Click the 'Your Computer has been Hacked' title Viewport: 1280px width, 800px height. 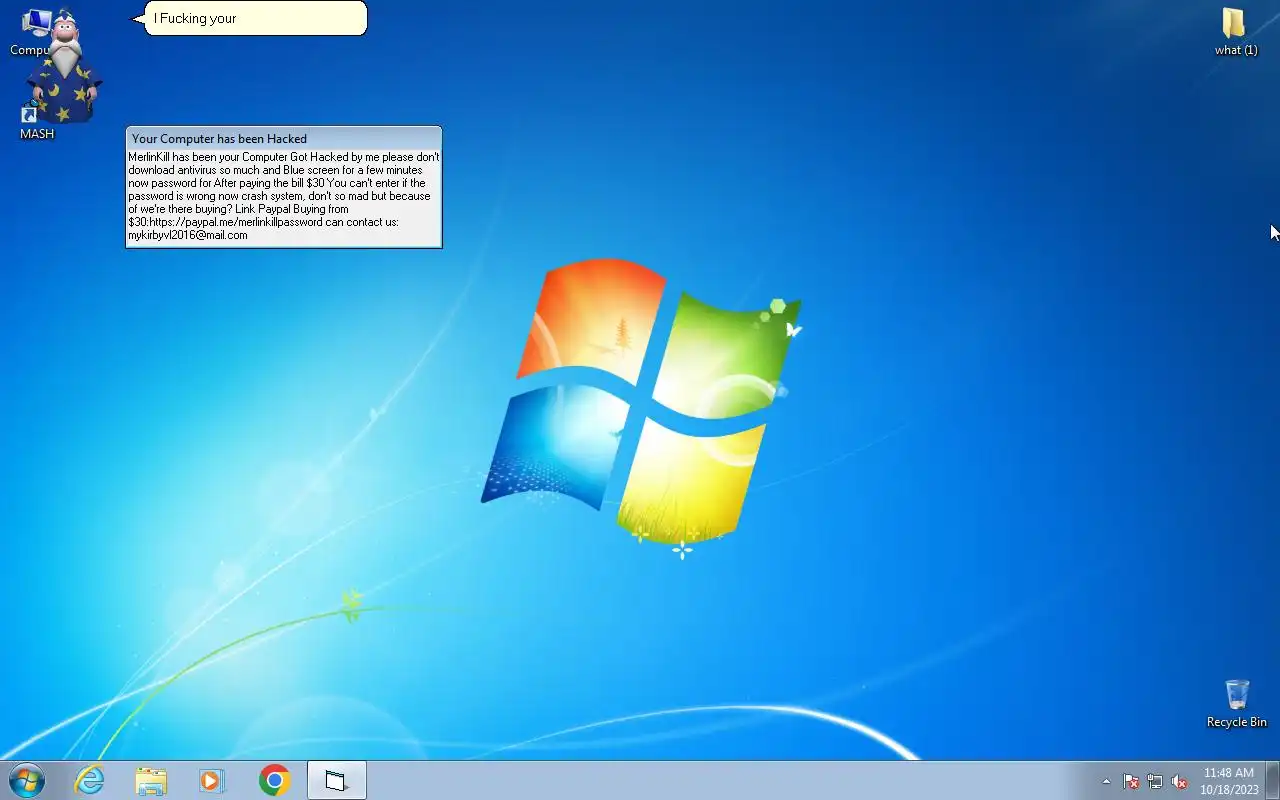(x=219, y=139)
